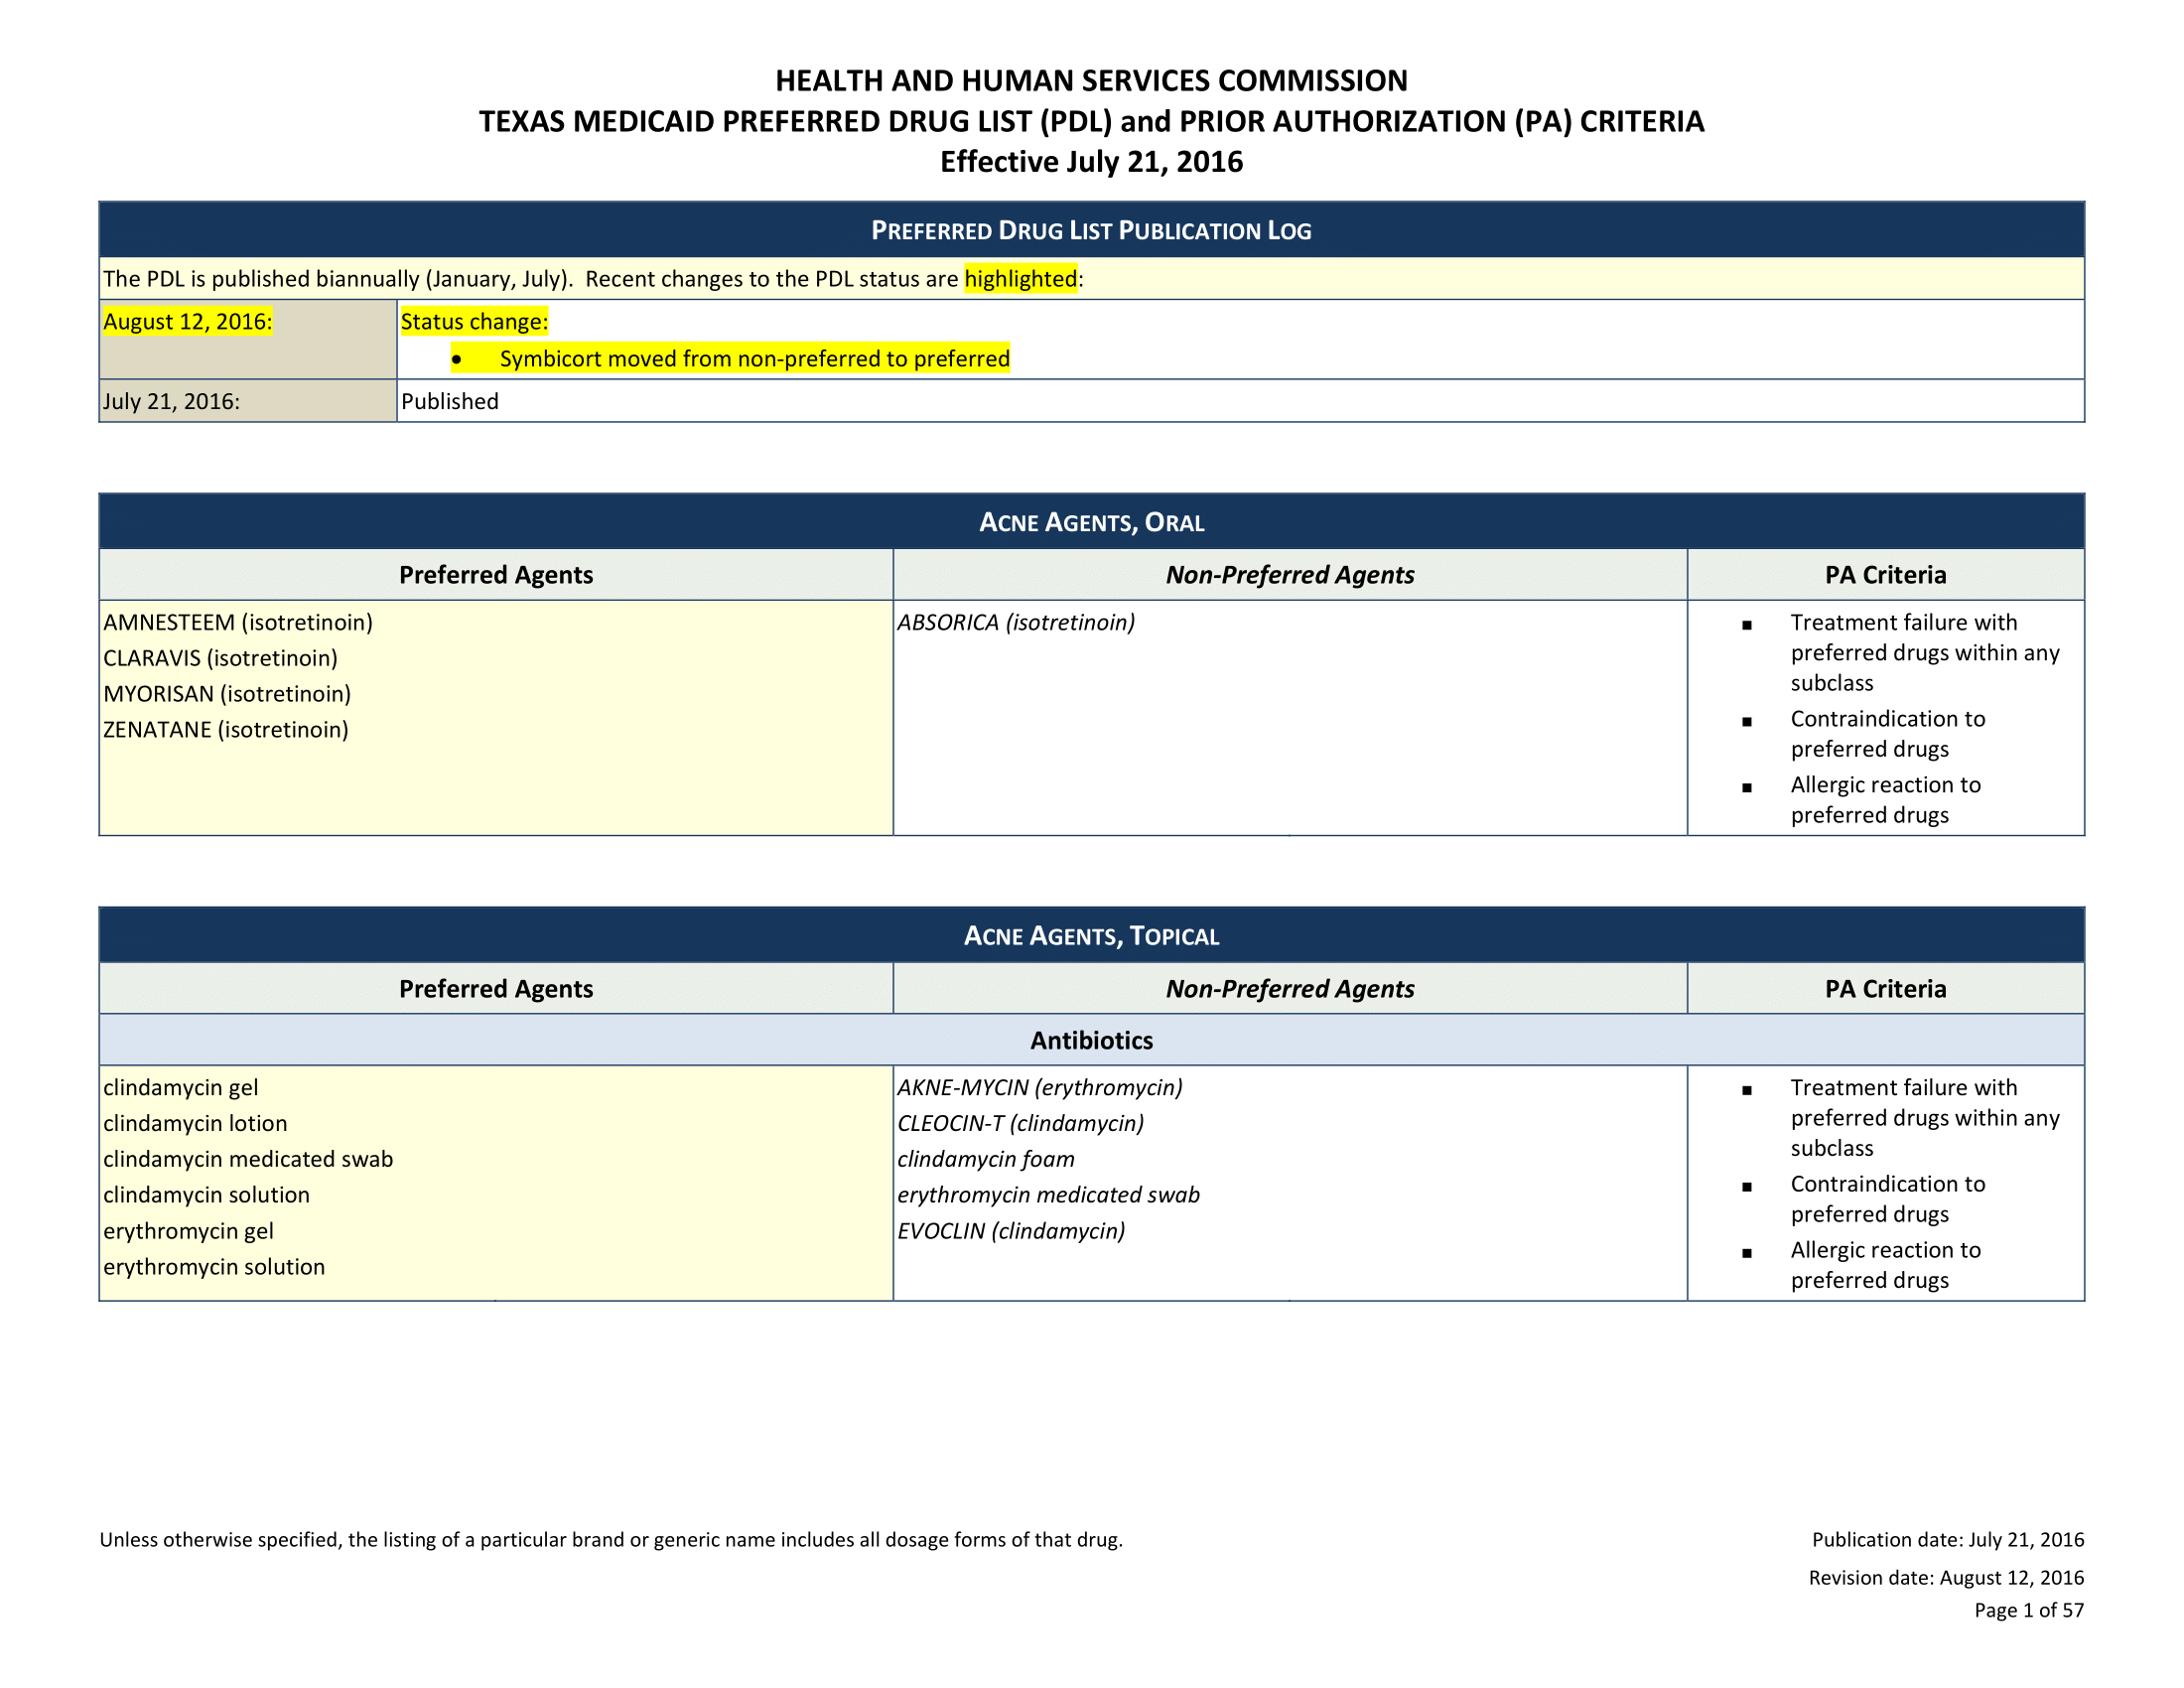Viewport: 2184px width, 1688px height.
Task: Select clindamycin medicated swab entry
Action: 248,1160
